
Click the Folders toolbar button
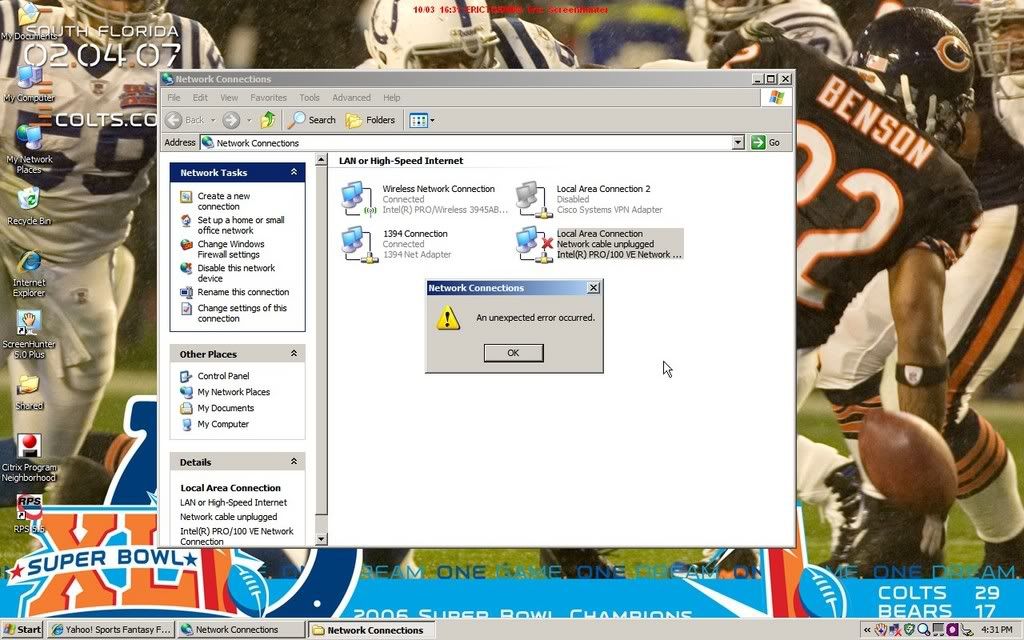click(371, 120)
